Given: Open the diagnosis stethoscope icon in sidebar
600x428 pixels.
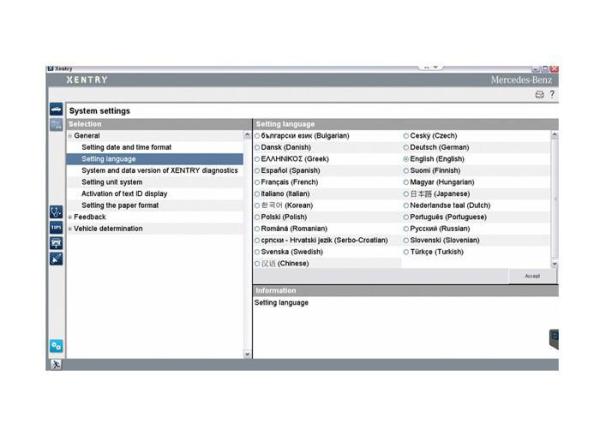Looking at the screenshot, I should 56,212.
